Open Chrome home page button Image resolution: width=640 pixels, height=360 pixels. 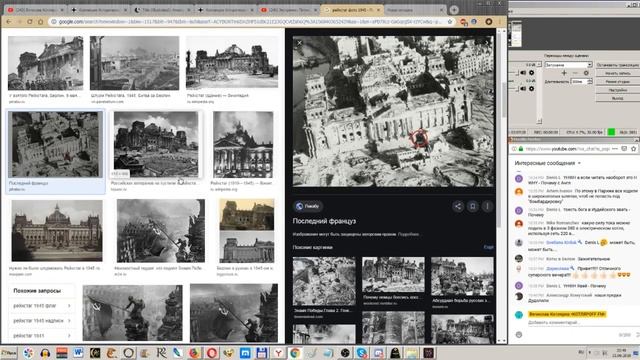point(40,22)
